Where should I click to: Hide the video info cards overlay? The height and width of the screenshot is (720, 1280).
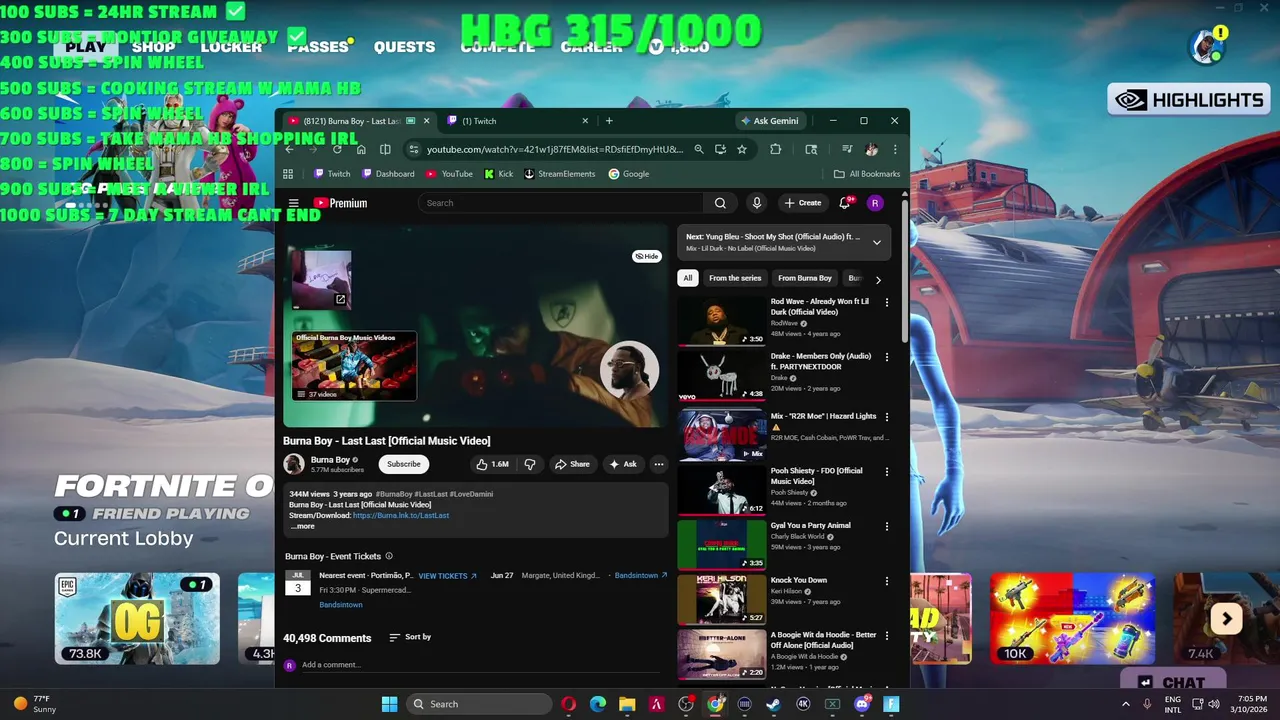click(647, 256)
